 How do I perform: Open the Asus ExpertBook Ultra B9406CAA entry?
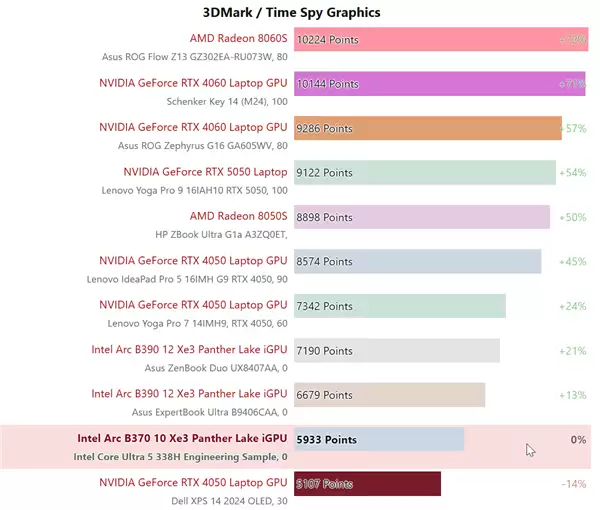(x=209, y=411)
